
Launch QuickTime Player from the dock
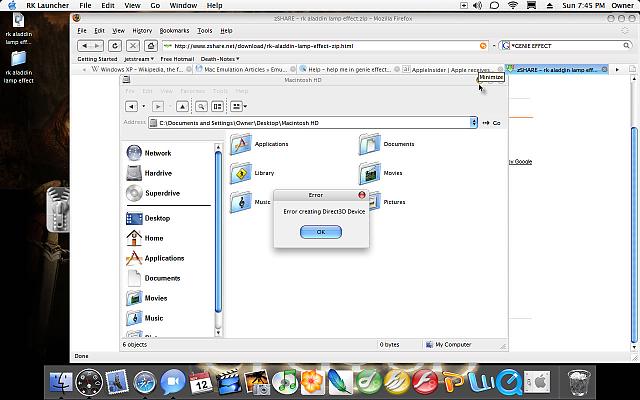click(x=508, y=383)
